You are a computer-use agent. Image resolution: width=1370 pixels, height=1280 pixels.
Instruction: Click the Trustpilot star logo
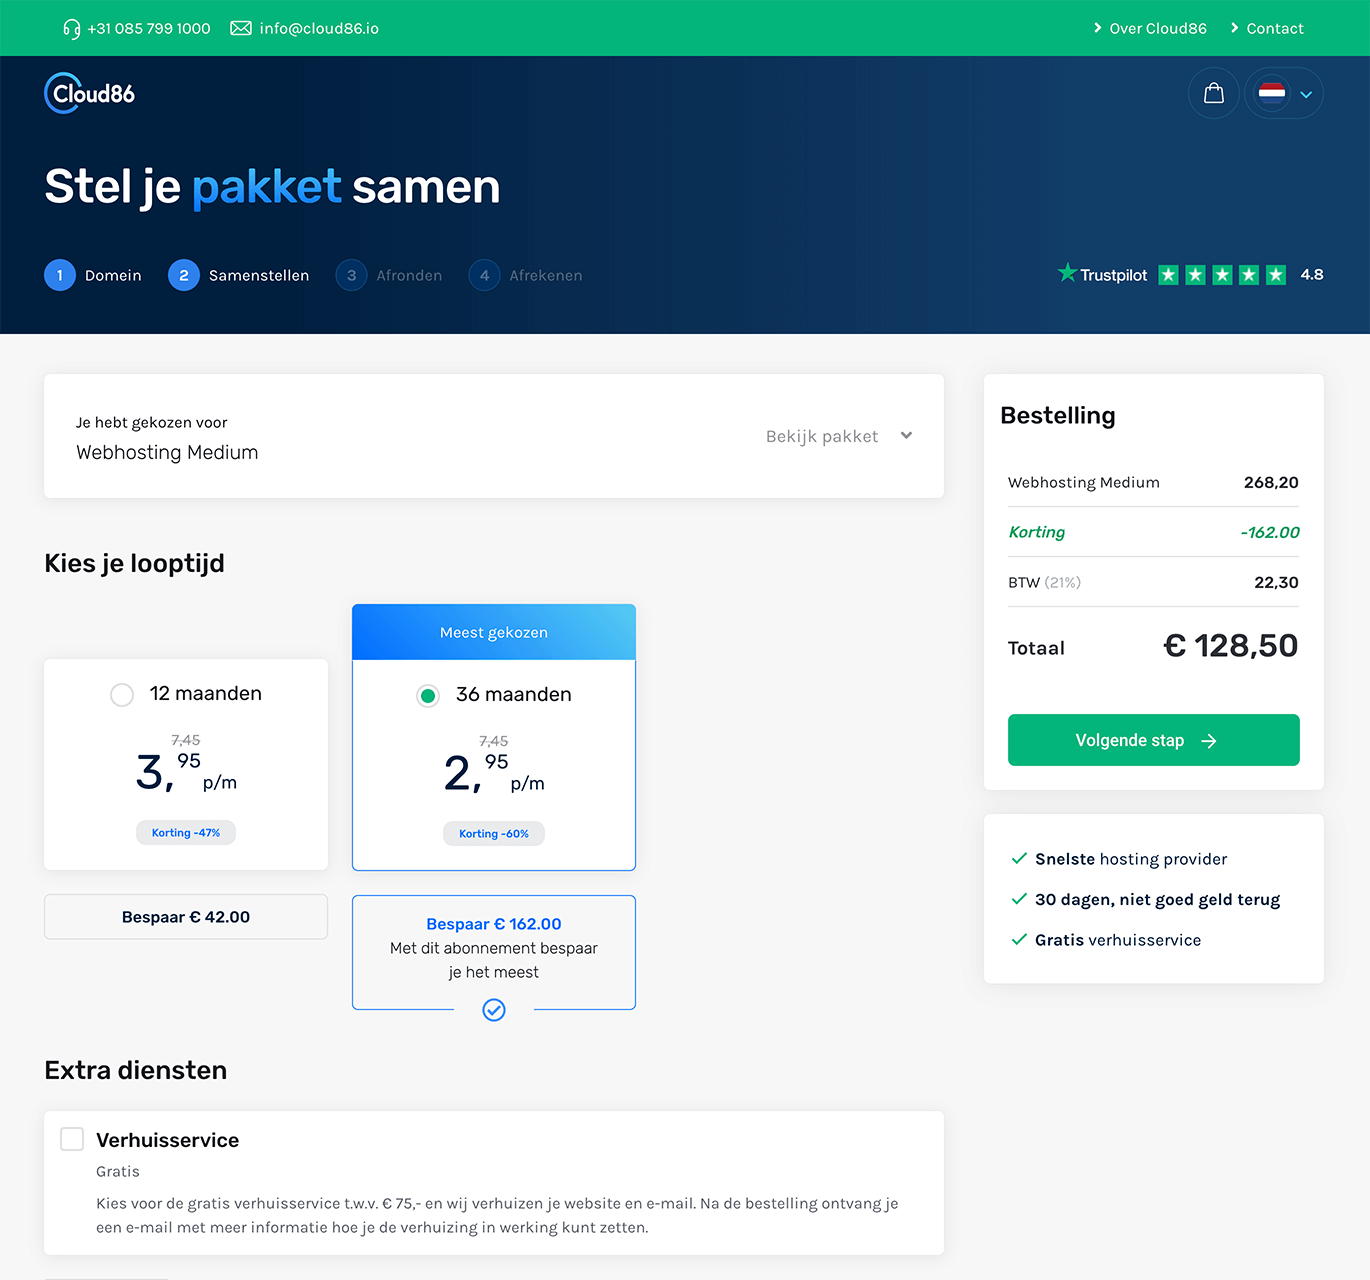coord(1066,273)
